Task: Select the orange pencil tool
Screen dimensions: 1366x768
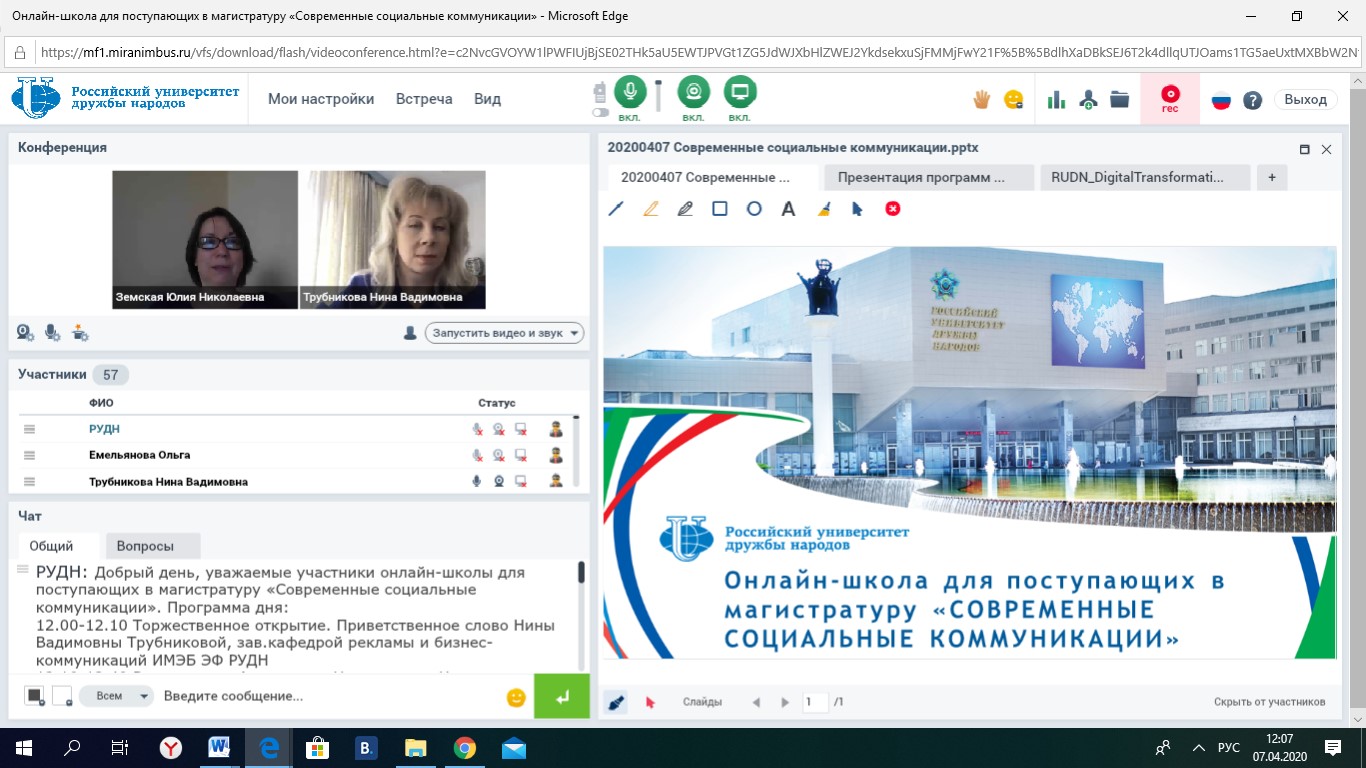Action: click(651, 209)
